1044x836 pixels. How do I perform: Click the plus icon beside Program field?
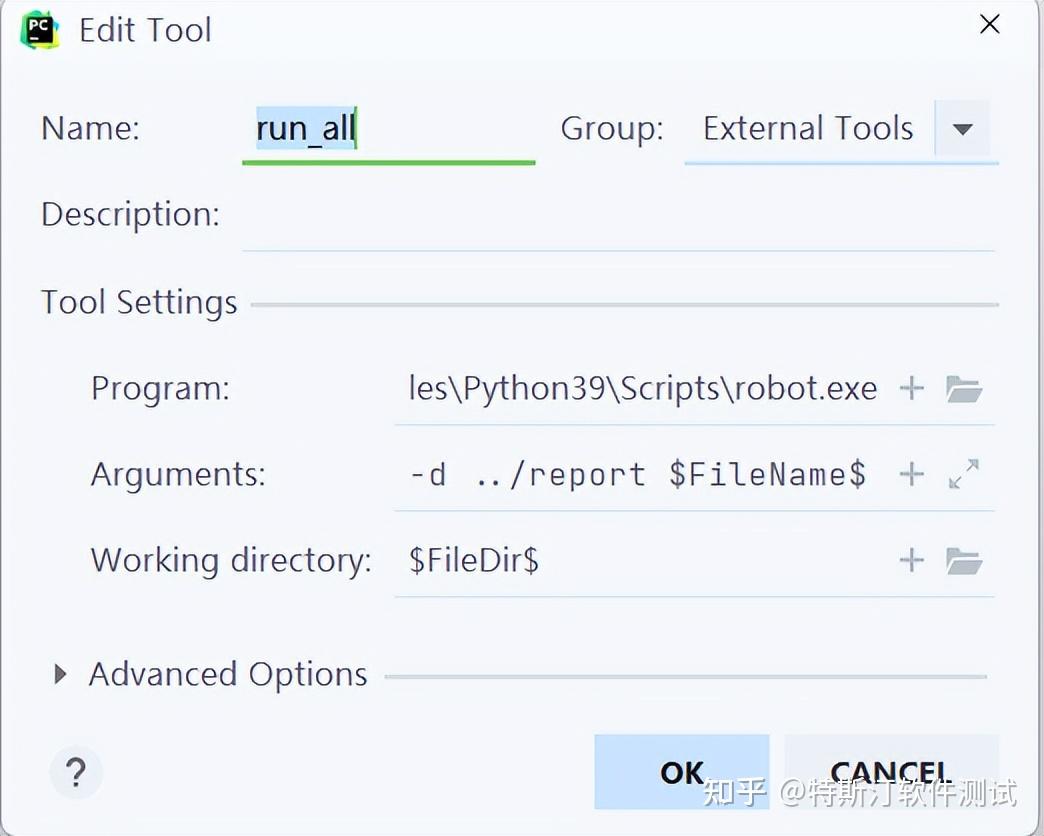pos(911,388)
